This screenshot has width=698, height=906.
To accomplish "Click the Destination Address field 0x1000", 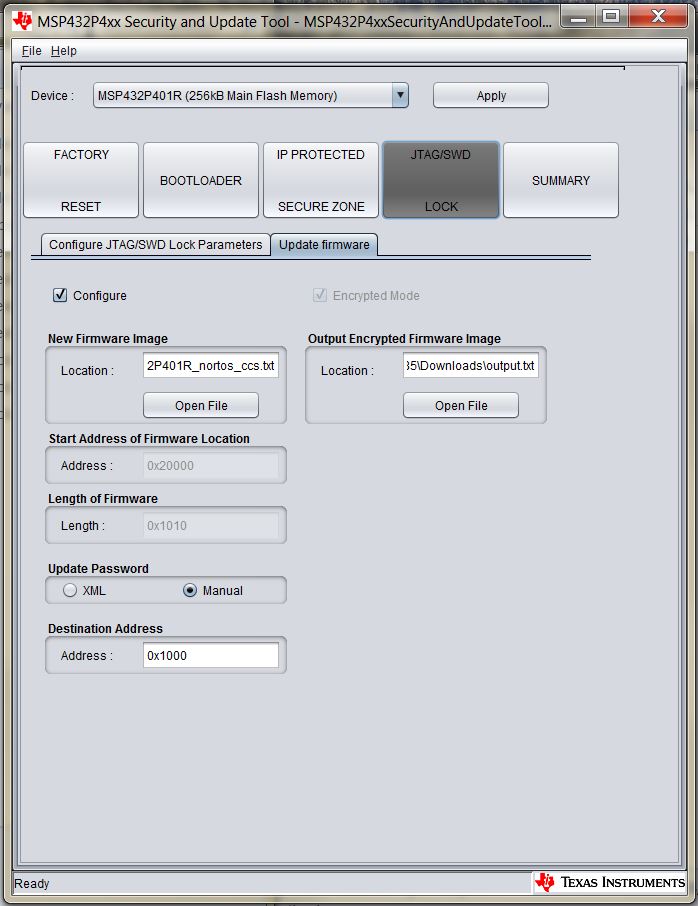I will 211,655.
